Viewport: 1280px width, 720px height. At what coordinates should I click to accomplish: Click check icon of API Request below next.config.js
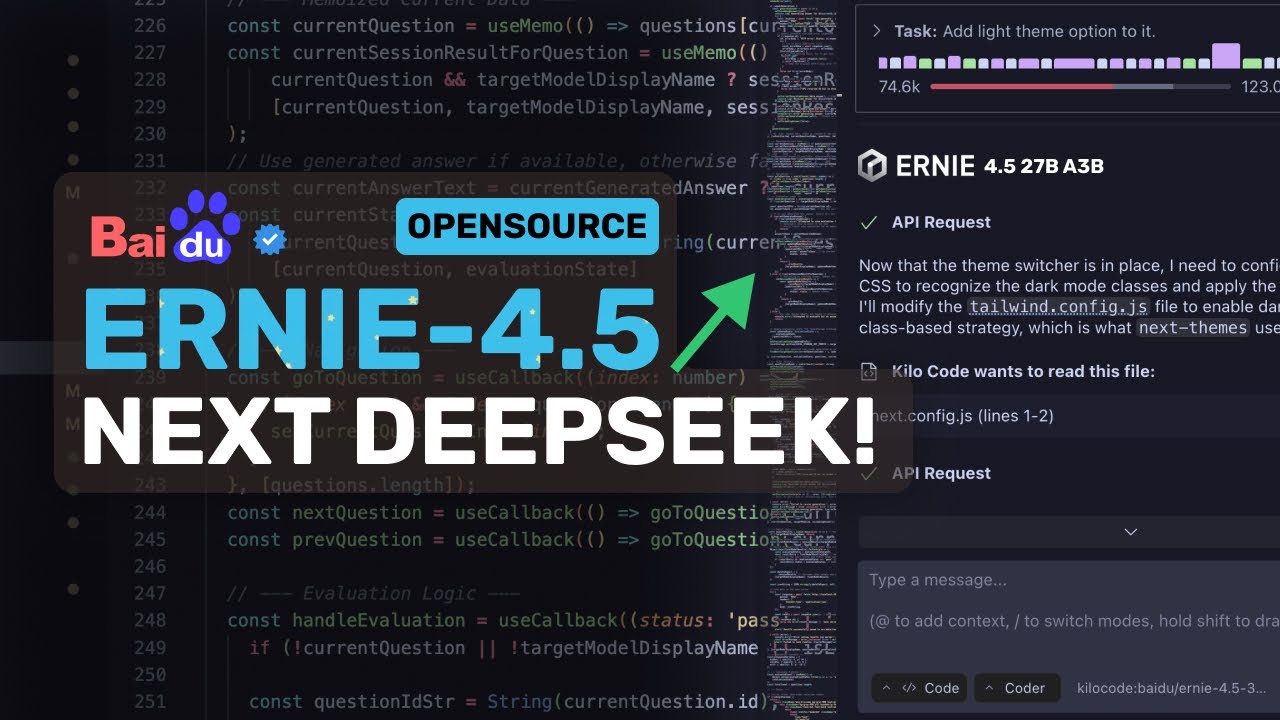(869, 473)
